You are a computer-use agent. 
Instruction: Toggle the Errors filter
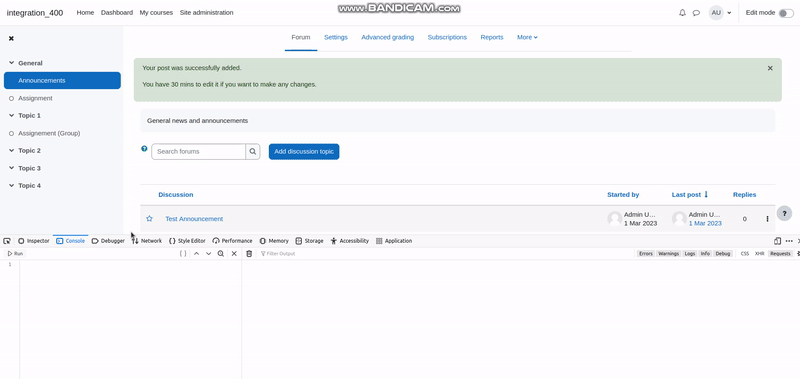tap(646, 254)
